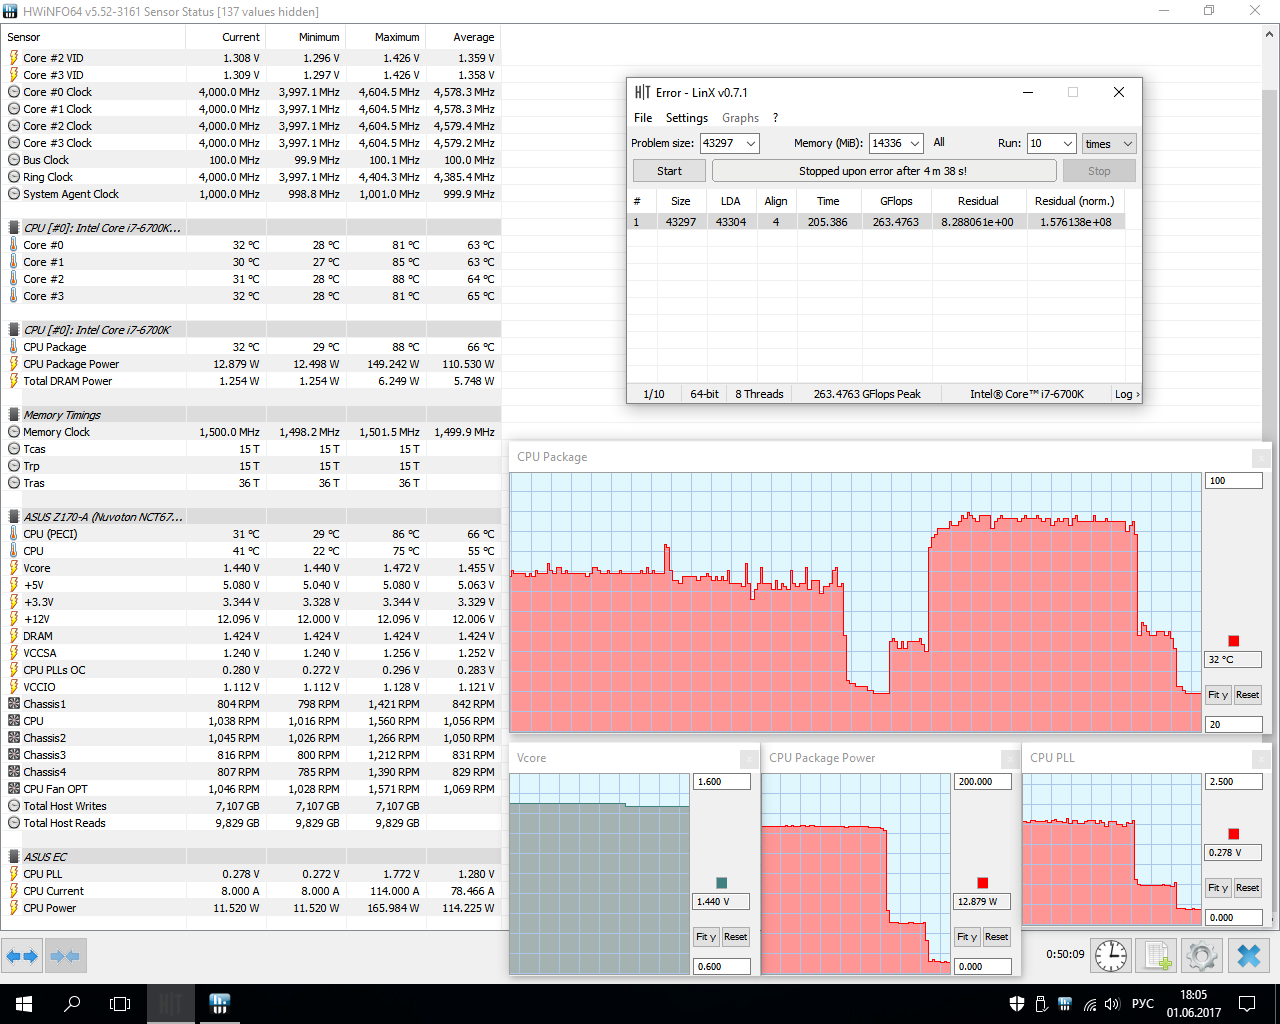The height and width of the screenshot is (1024, 1280).
Task: Open the Action Center notification icon
Action: (x=1247, y=1004)
